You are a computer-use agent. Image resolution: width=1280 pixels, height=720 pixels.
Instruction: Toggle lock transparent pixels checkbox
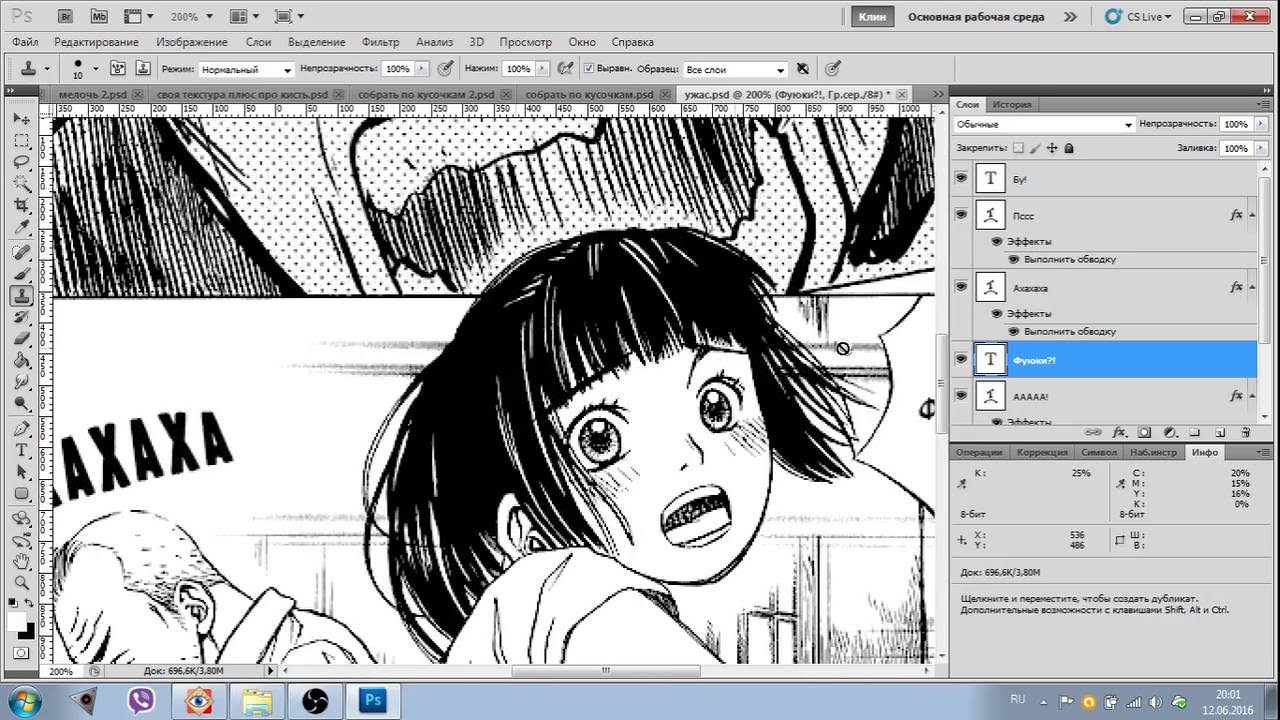[x=1018, y=148]
